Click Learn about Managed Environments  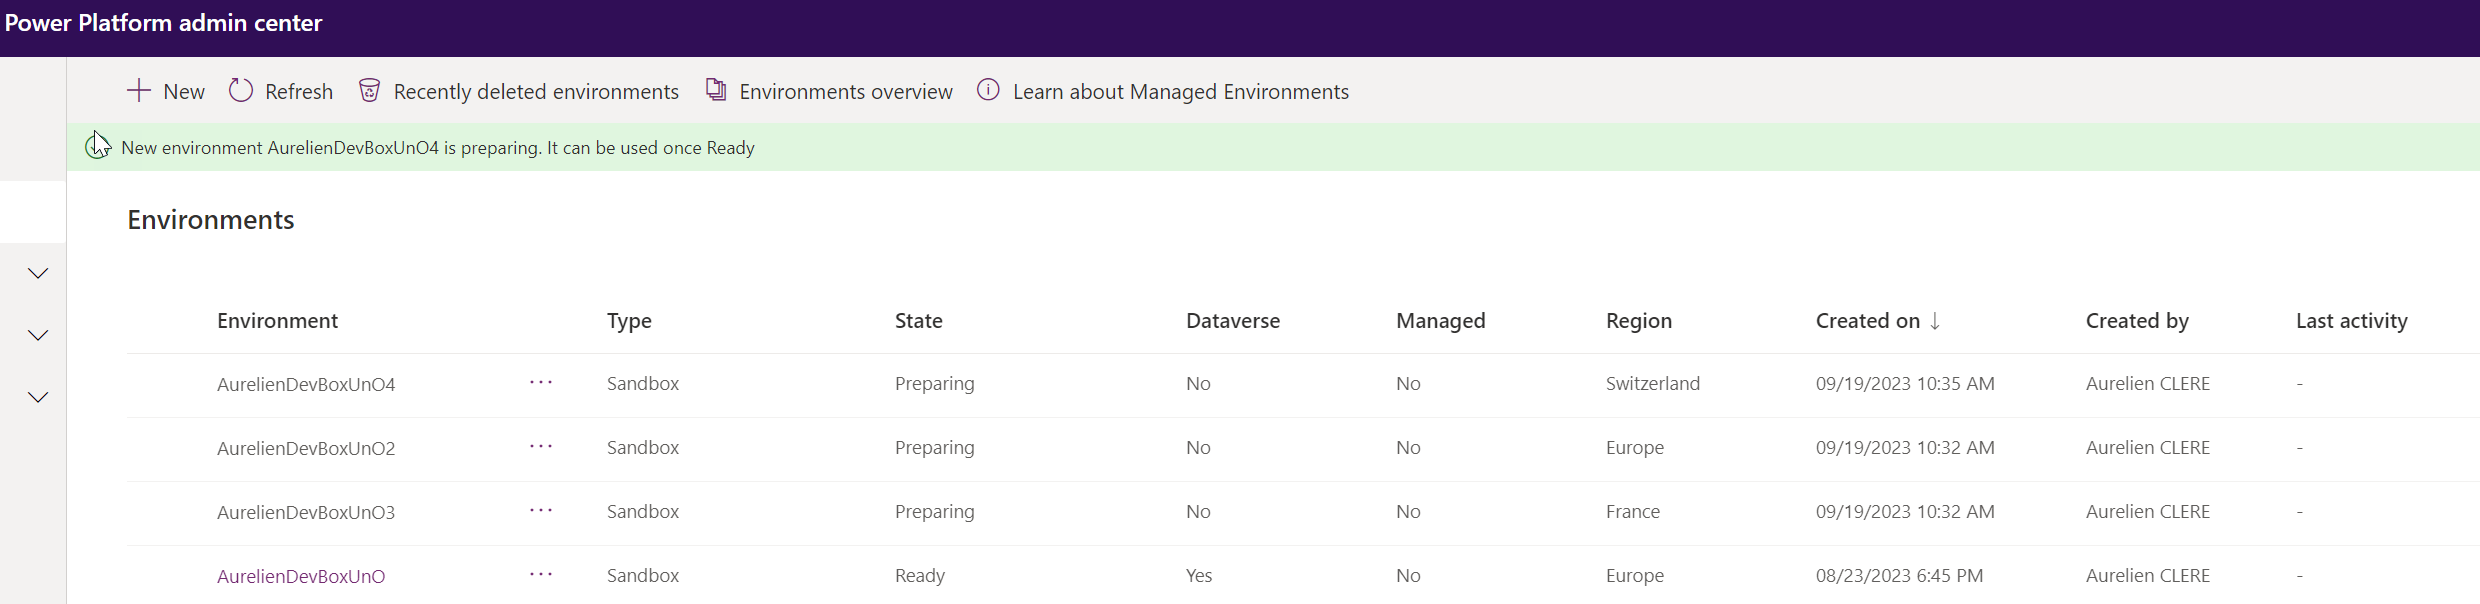(1180, 92)
